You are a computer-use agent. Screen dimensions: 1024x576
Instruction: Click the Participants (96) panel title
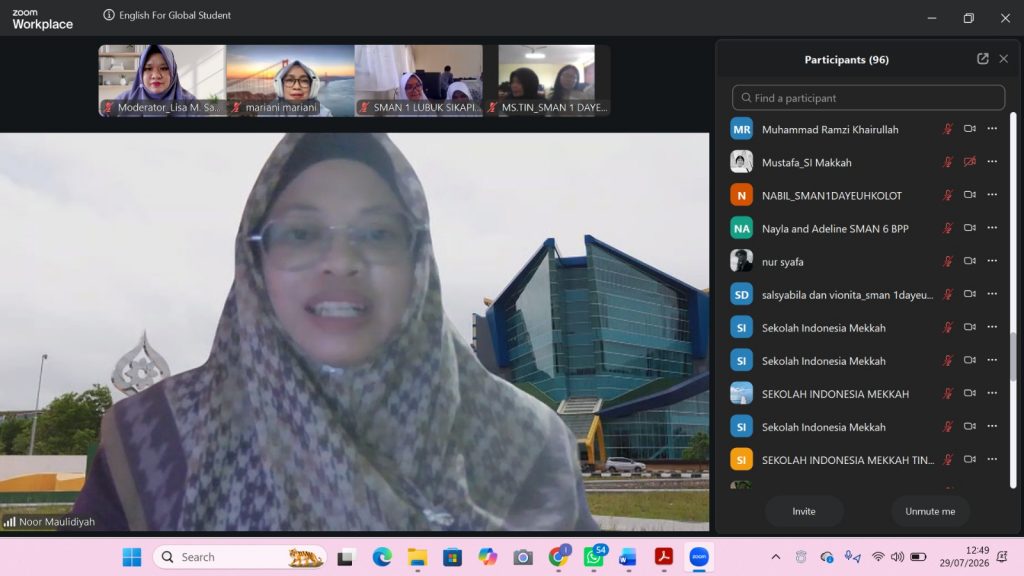coord(846,59)
